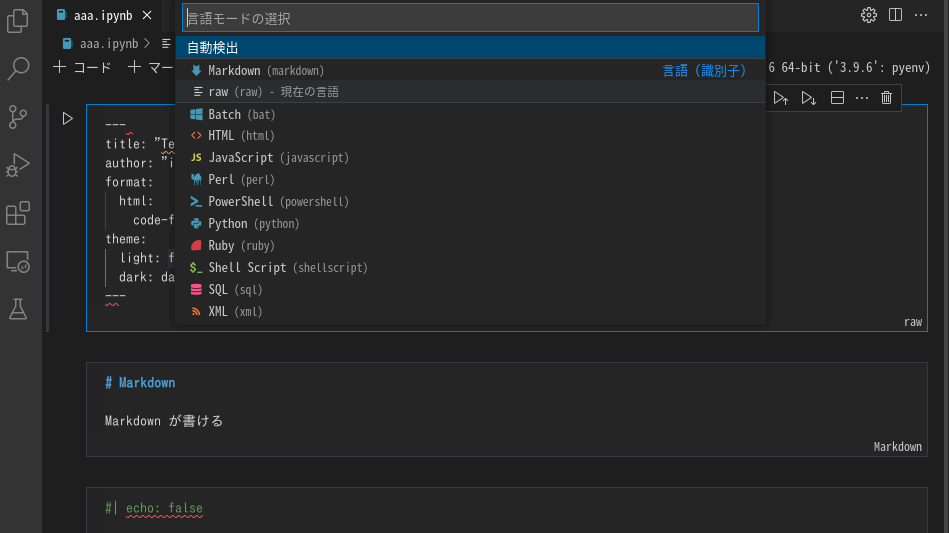Select Markdown language mode
The image size is (949, 533).
click(x=470, y=70)
